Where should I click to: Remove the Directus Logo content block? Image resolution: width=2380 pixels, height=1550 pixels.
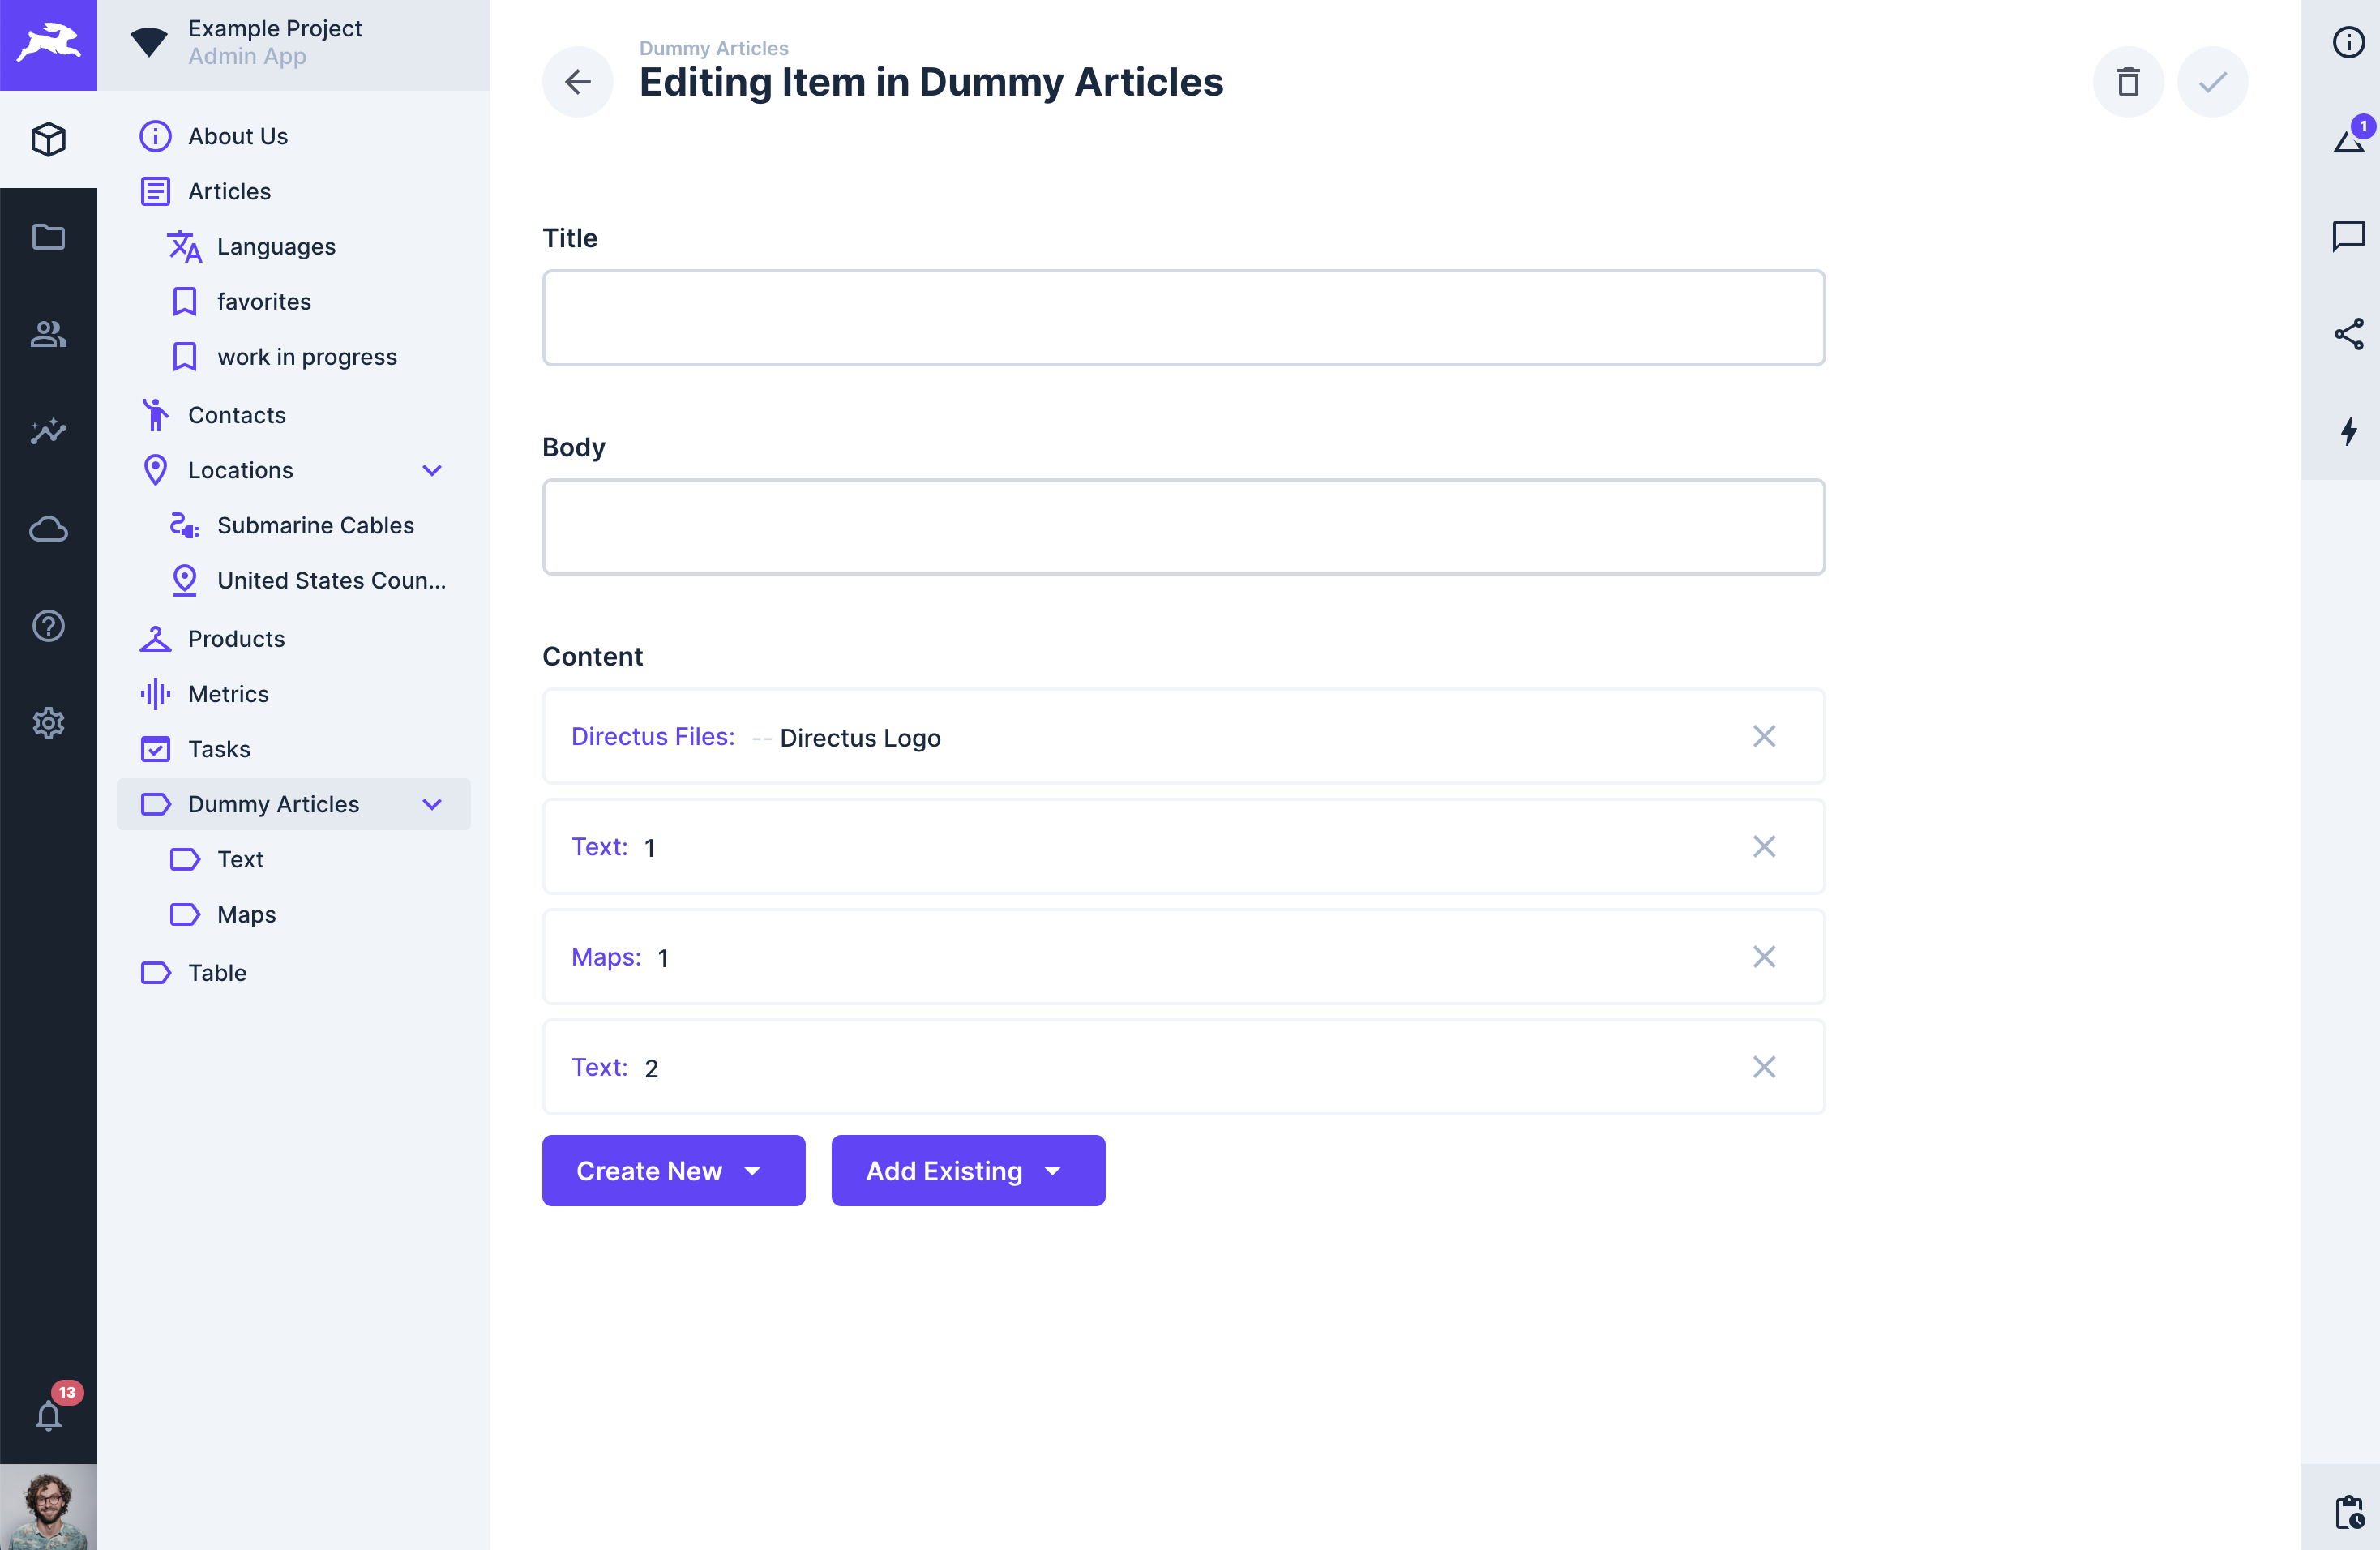[x=1764, y=736]
